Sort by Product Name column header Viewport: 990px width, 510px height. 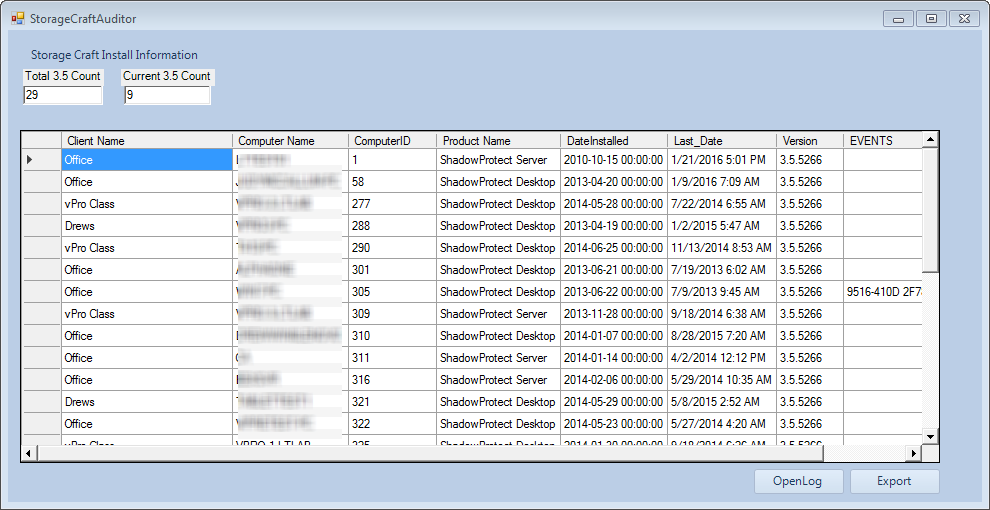(x=498, y=141)
